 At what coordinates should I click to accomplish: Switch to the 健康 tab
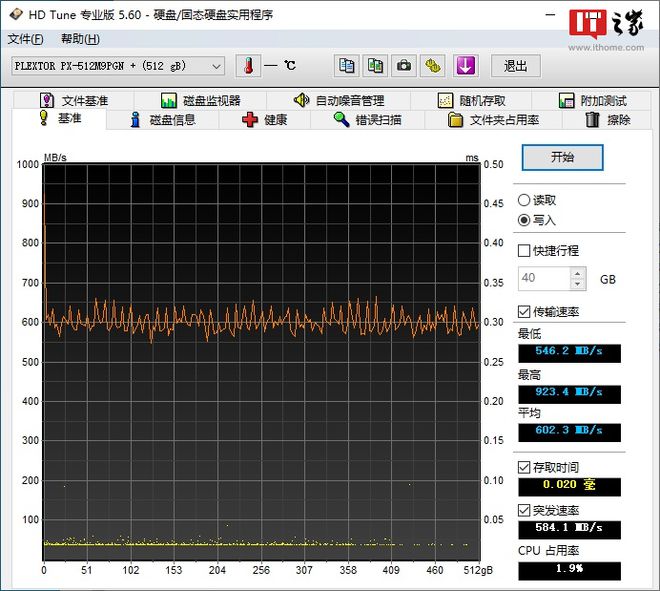(x=265, y=120)
